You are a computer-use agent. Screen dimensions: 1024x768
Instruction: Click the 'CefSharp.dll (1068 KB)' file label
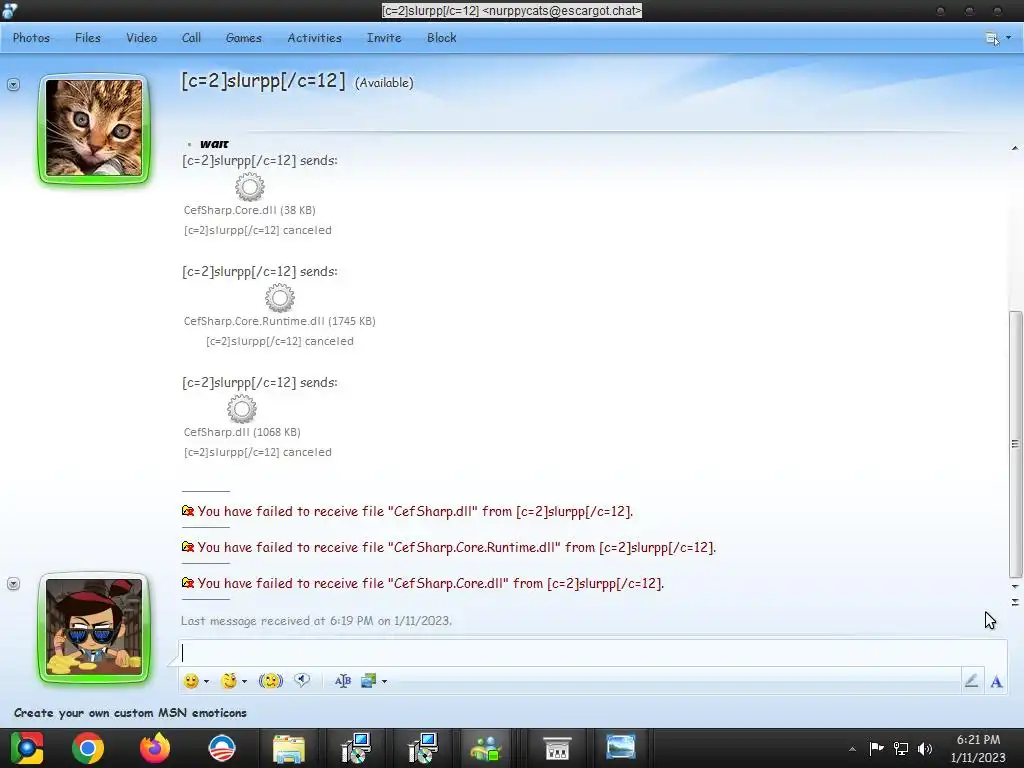(x=242, y=432)
